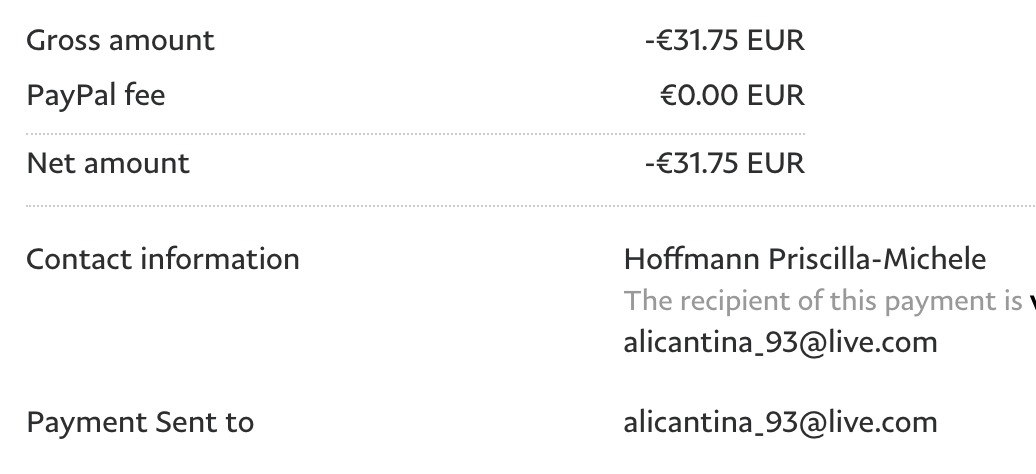Click the EUR currency code in Gross amount row
This screenshot has width=1036, height=474.
[777, 41]
